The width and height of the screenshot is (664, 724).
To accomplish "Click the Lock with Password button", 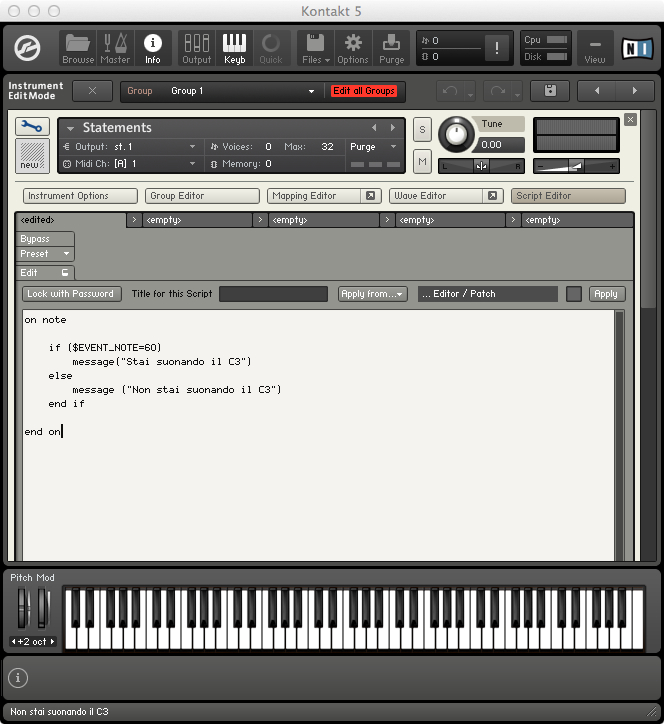I will tap(71, 294).
